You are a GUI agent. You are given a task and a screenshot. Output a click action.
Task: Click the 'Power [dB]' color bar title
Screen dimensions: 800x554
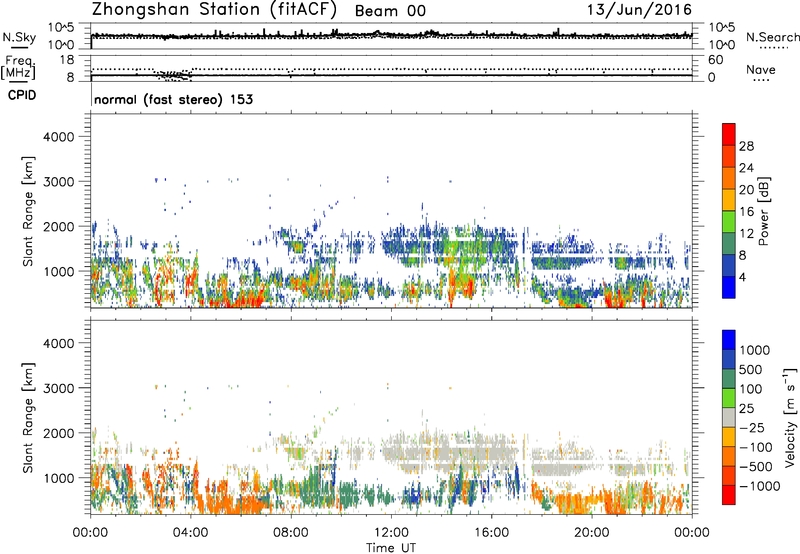764,211
